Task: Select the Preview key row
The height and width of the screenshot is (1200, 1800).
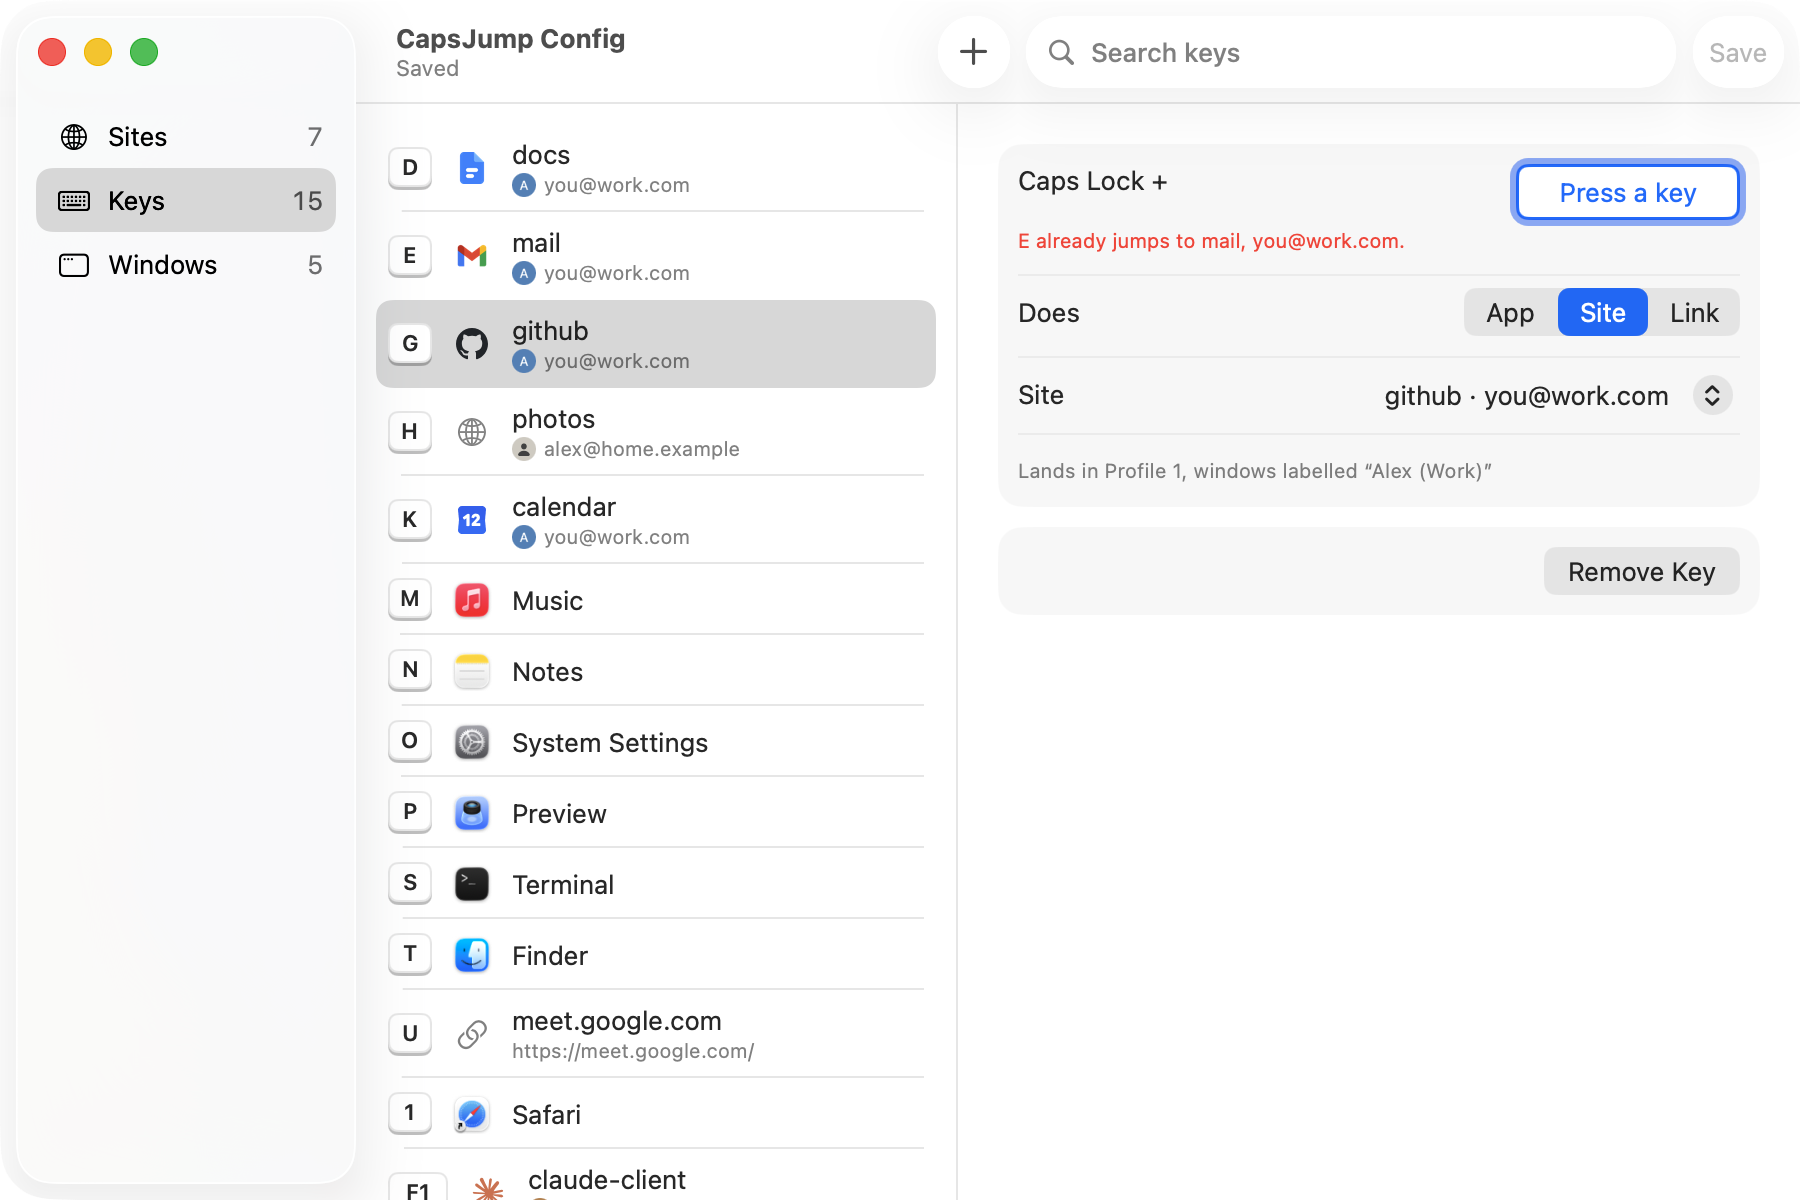Action: 656,813
